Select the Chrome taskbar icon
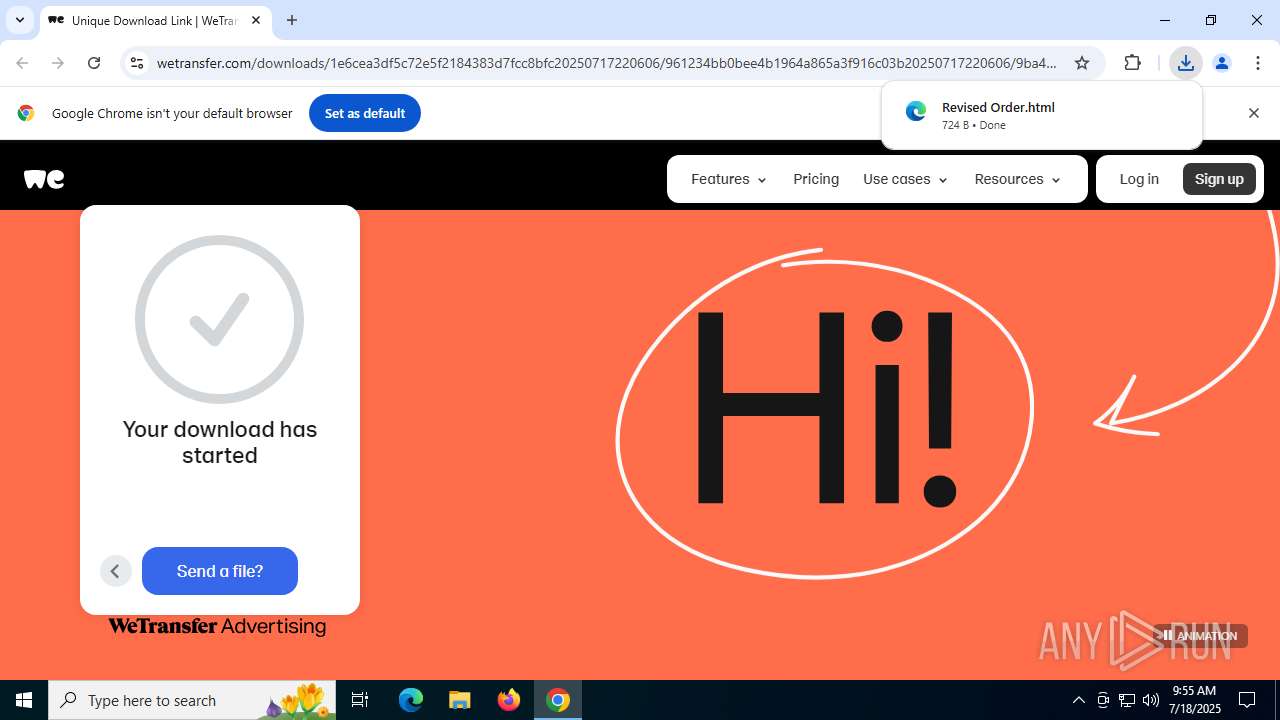Viewport: 1280px width, 720px height. pos(558,700)
